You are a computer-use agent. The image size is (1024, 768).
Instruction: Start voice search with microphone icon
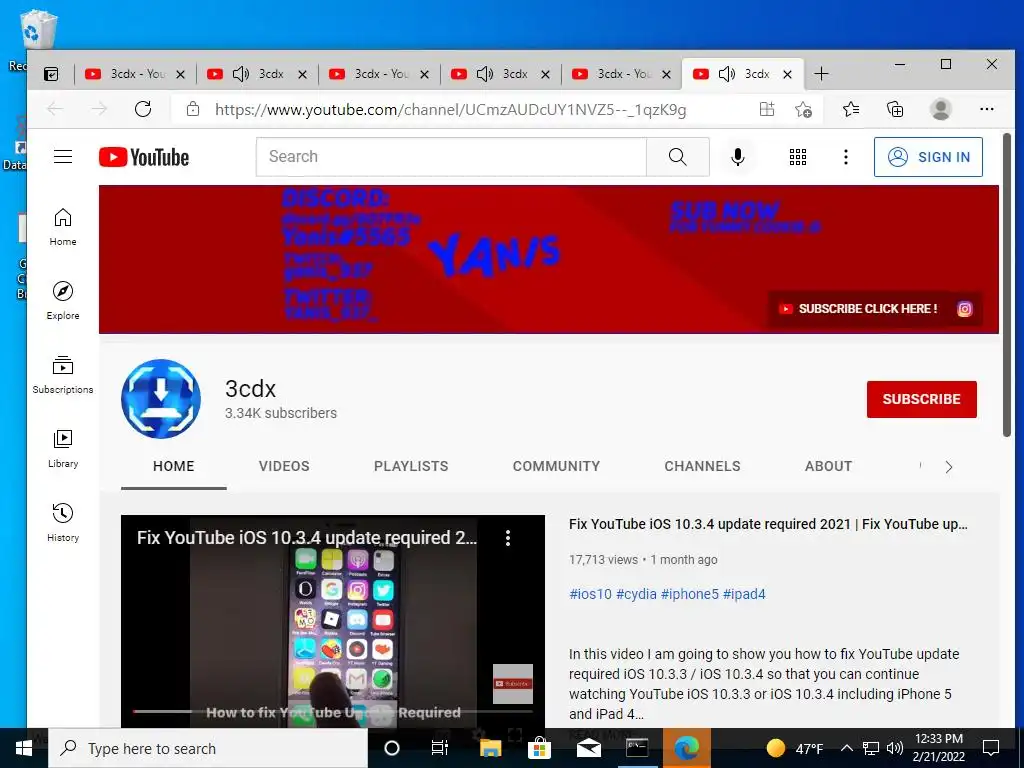tap(738, 157)
